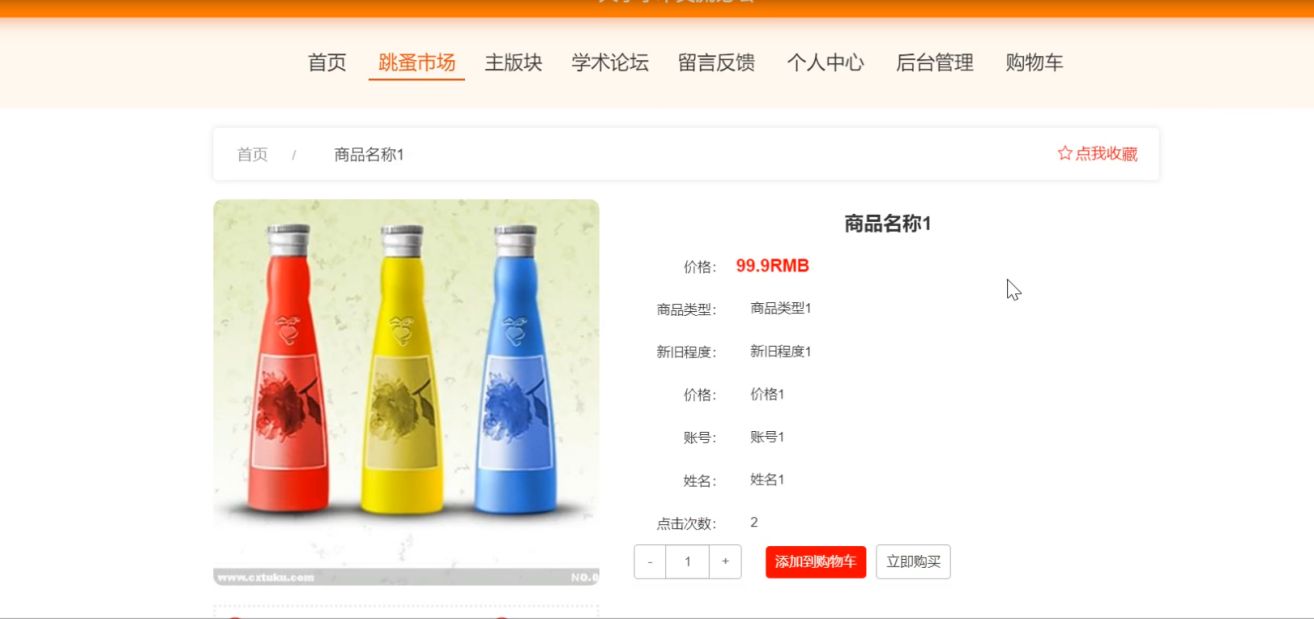Click the 99.9RMB price text
Image resolution: width=1314 pixels, height=619 pixels.
[772, 266]
